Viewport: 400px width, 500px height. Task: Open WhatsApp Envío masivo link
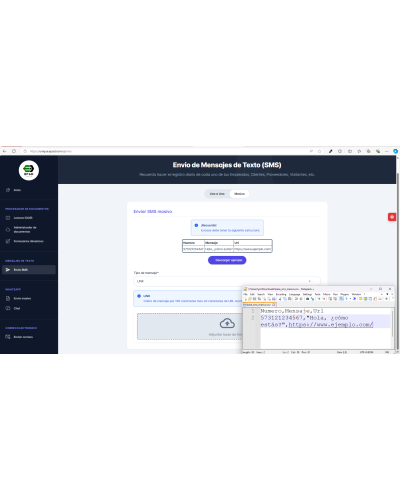22,298
